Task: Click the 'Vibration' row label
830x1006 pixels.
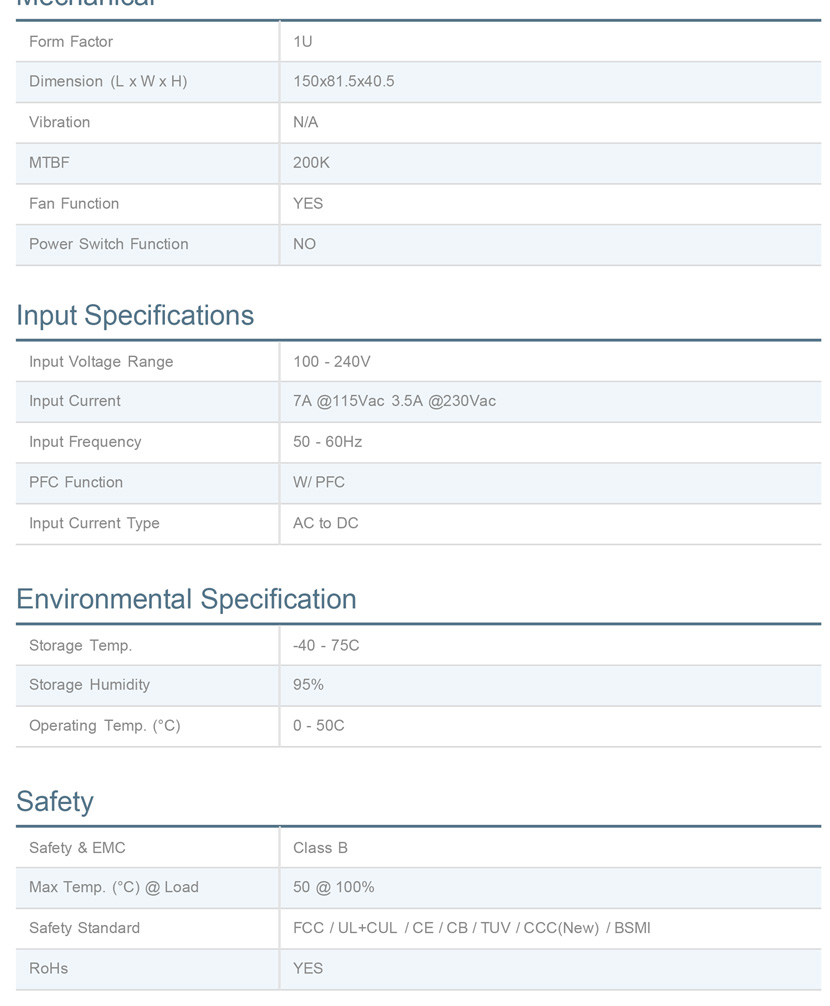Action: pos(60,122)
